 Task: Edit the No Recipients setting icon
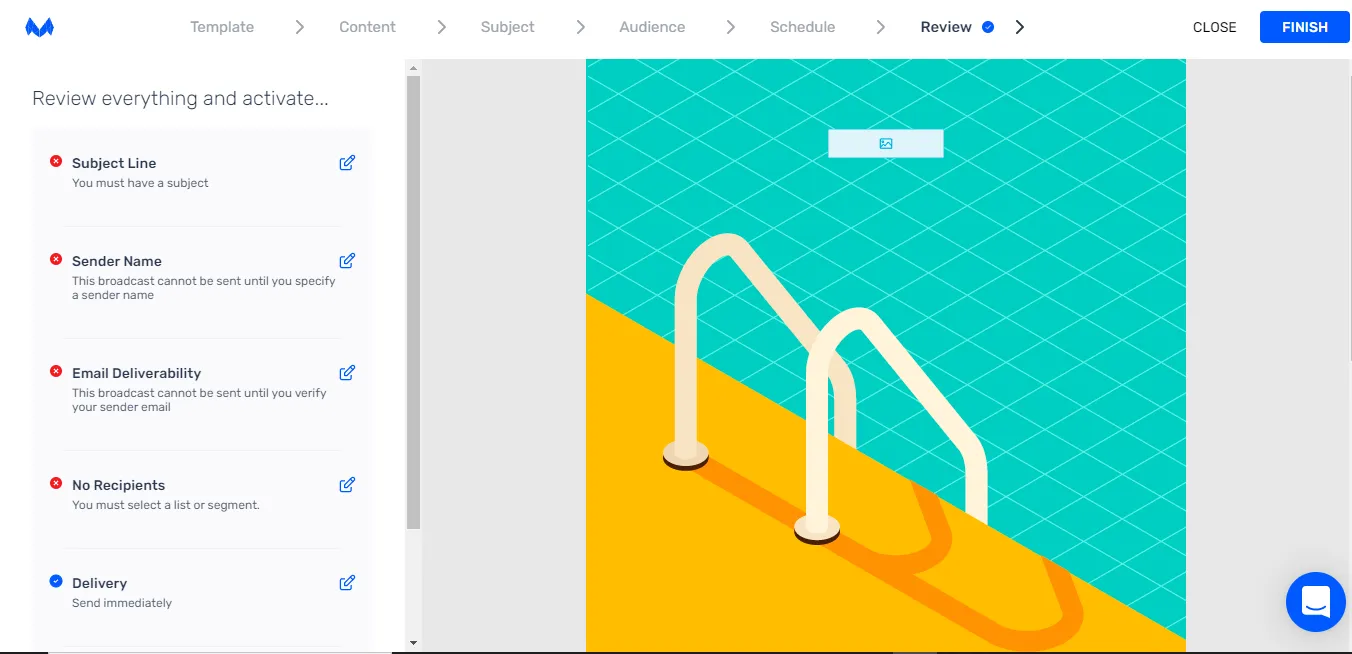(347, 485)
